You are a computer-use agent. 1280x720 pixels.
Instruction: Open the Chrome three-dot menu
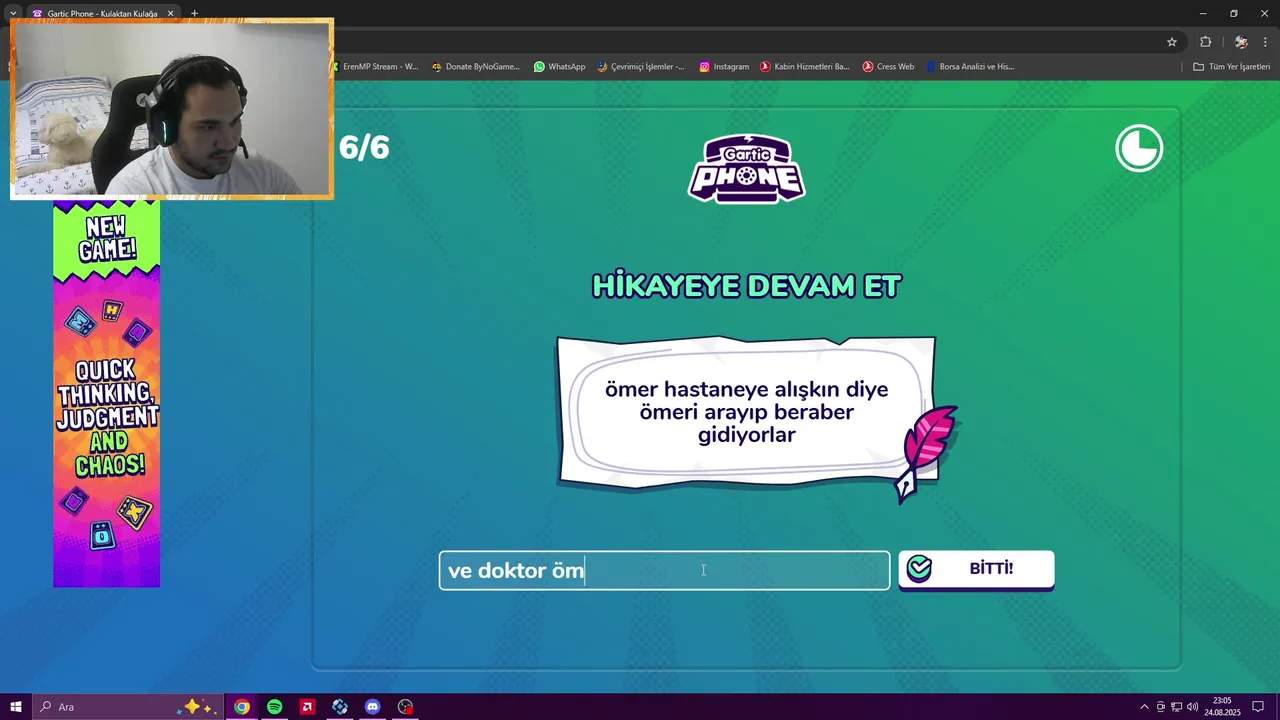(x=1266, y=42)
